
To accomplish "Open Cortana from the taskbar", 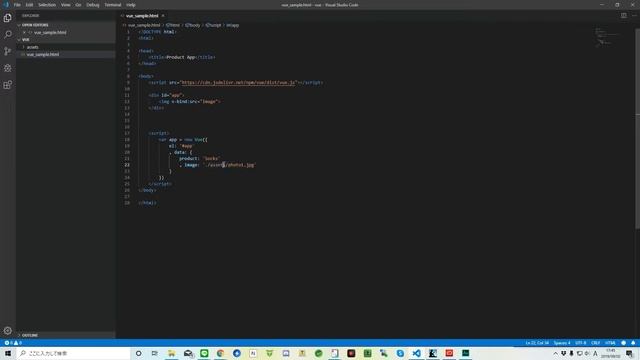I will click(138, 353).
